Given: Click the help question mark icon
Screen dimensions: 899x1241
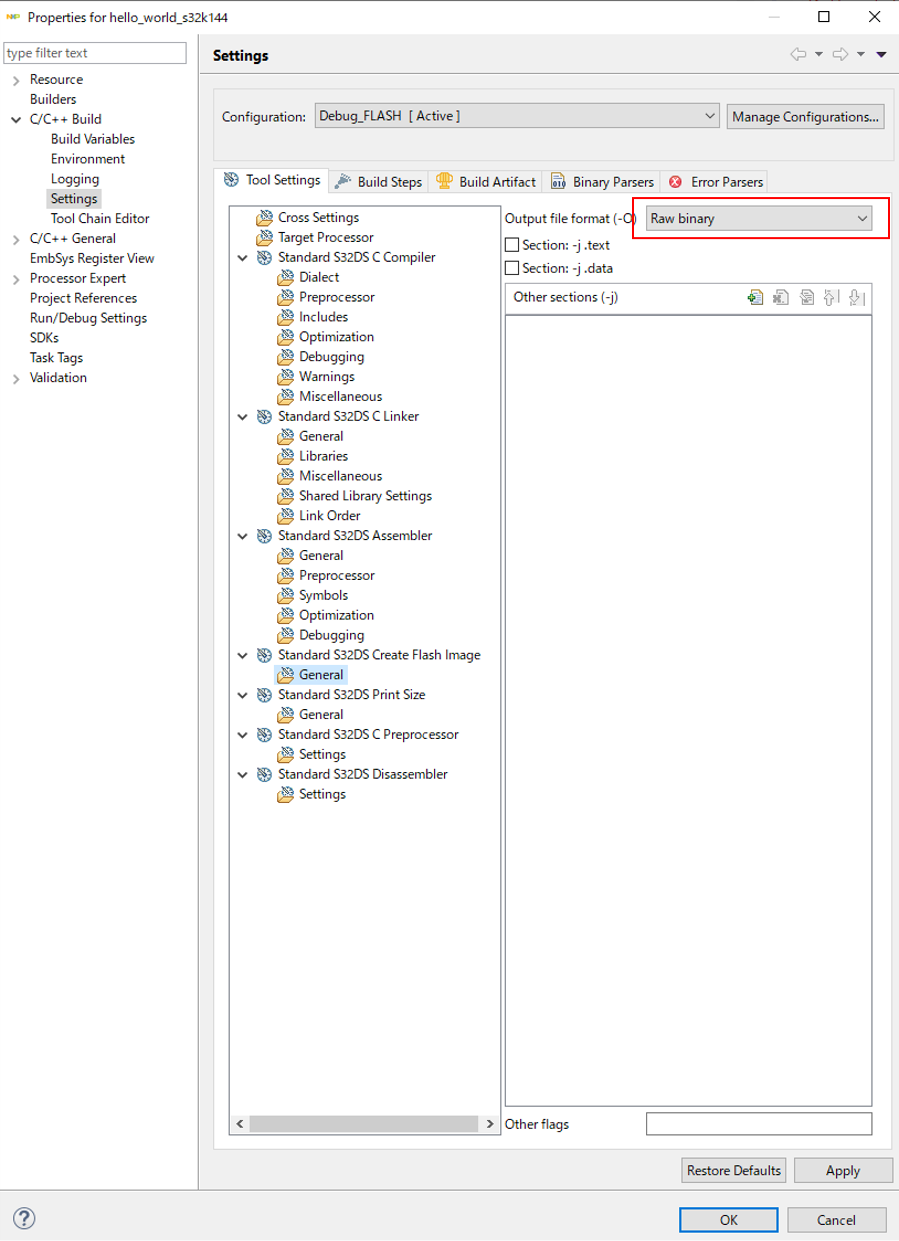Looking at the screenshot, I should [25, 1219].
